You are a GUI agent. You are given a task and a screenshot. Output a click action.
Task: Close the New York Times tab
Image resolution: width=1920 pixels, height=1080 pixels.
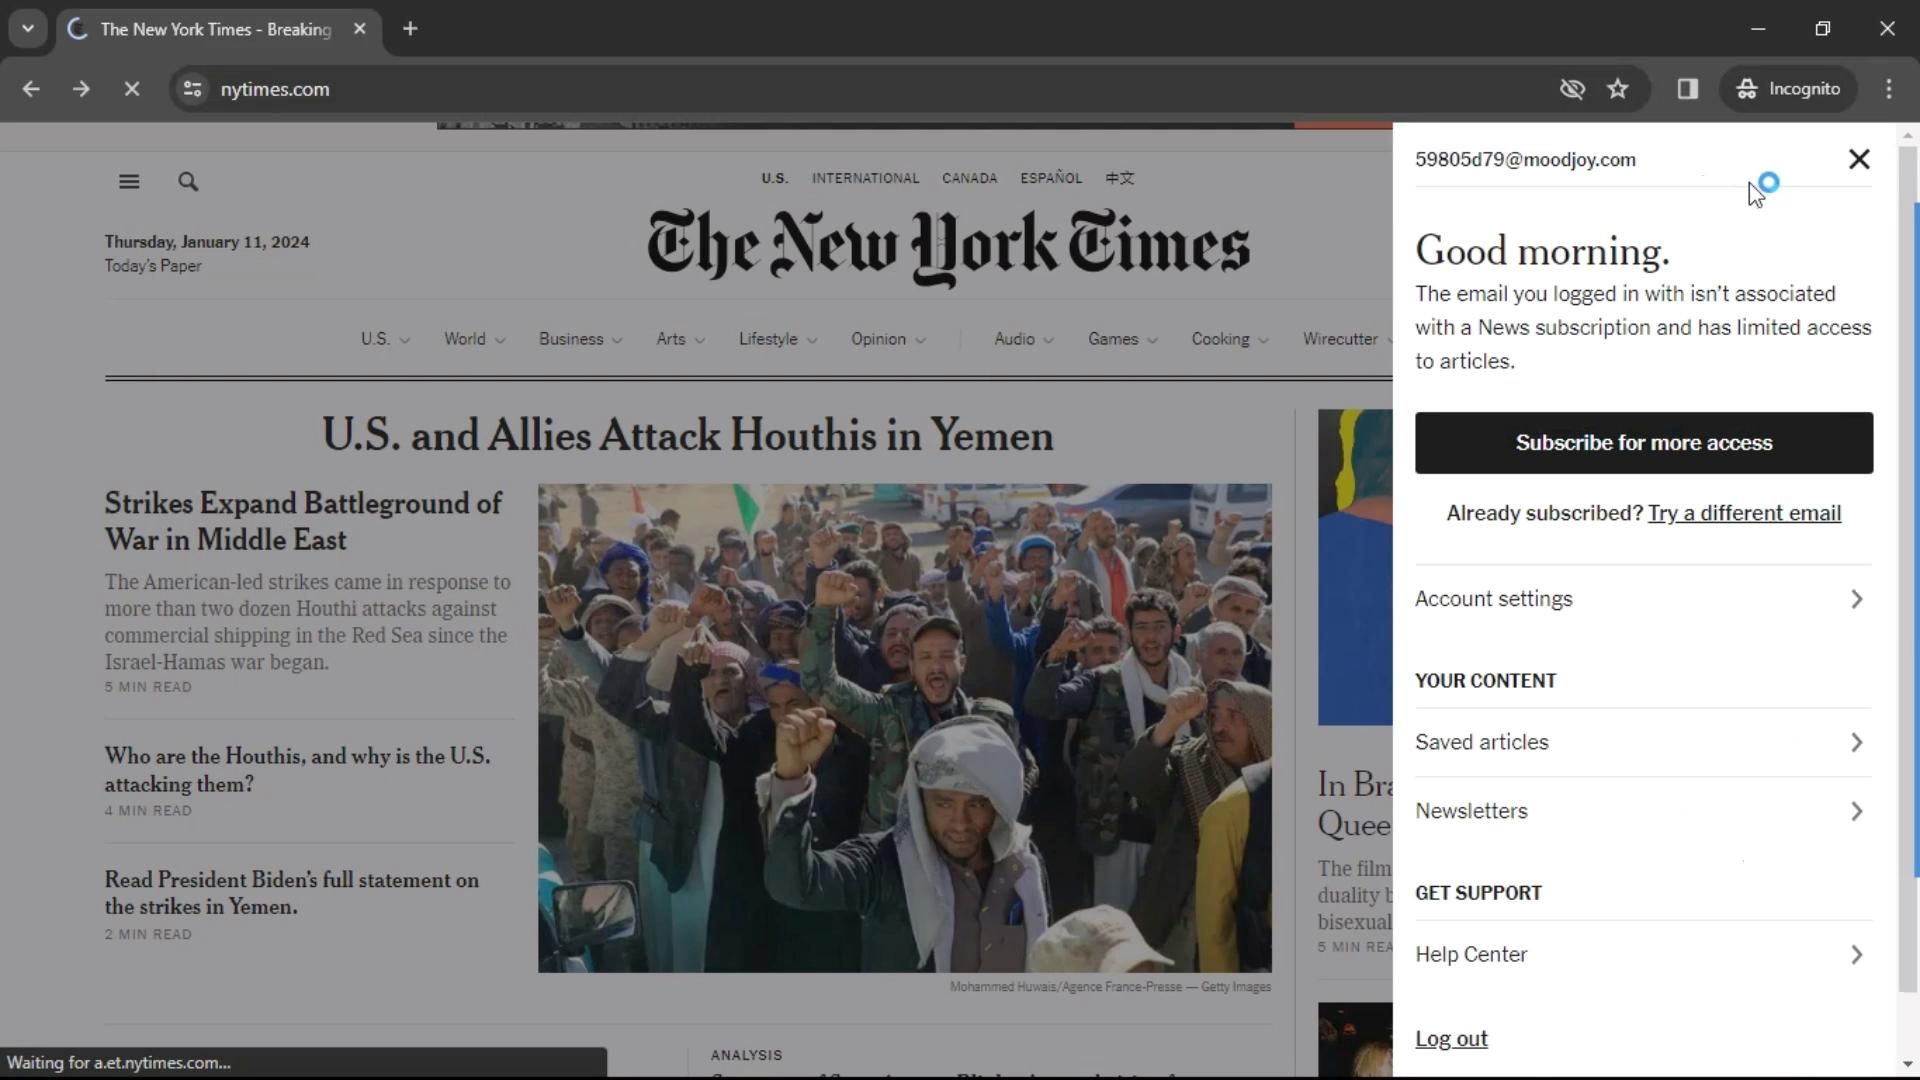[x=360, y=29]
